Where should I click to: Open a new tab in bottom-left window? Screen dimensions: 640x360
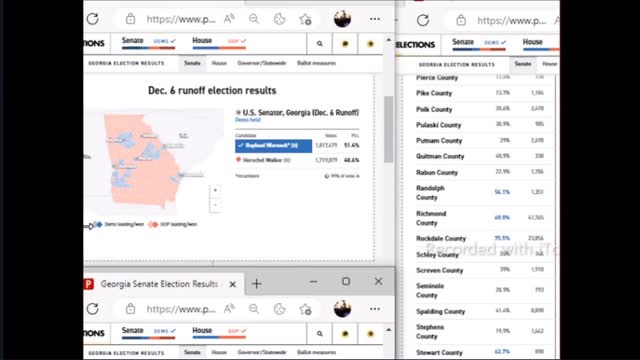click(x=256, y=284)
